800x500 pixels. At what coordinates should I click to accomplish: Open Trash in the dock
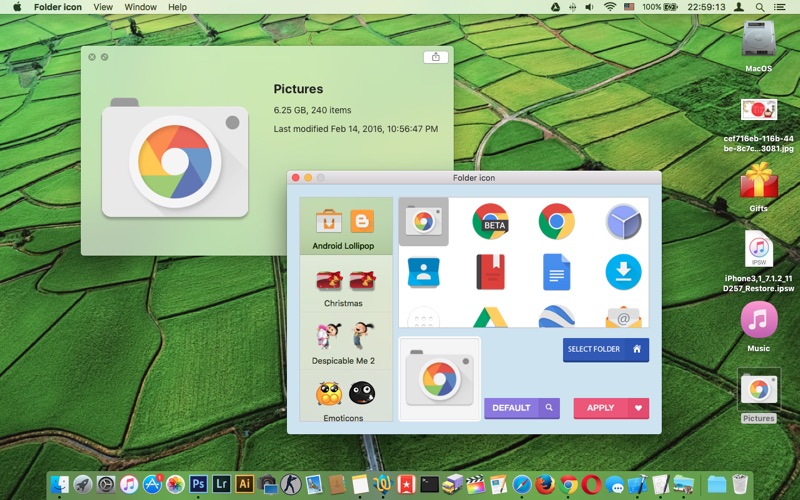pos(739,484)
